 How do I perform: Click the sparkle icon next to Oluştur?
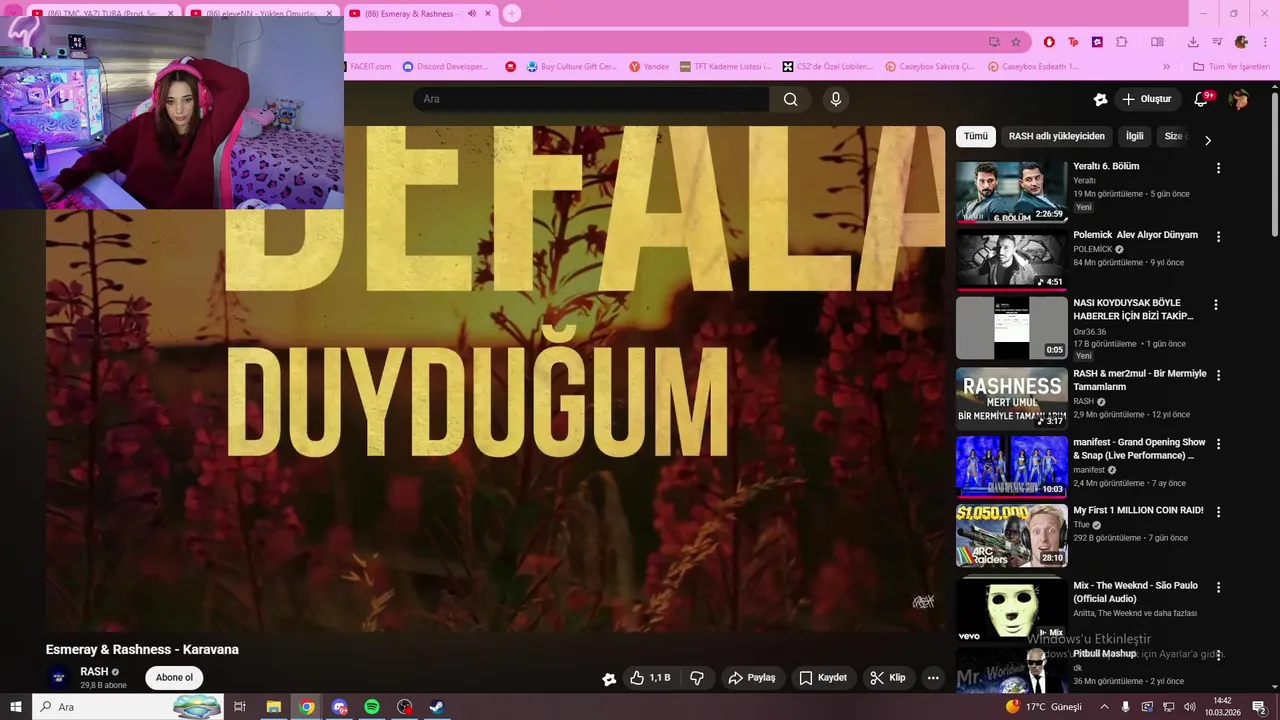(x=1100, y=99)
